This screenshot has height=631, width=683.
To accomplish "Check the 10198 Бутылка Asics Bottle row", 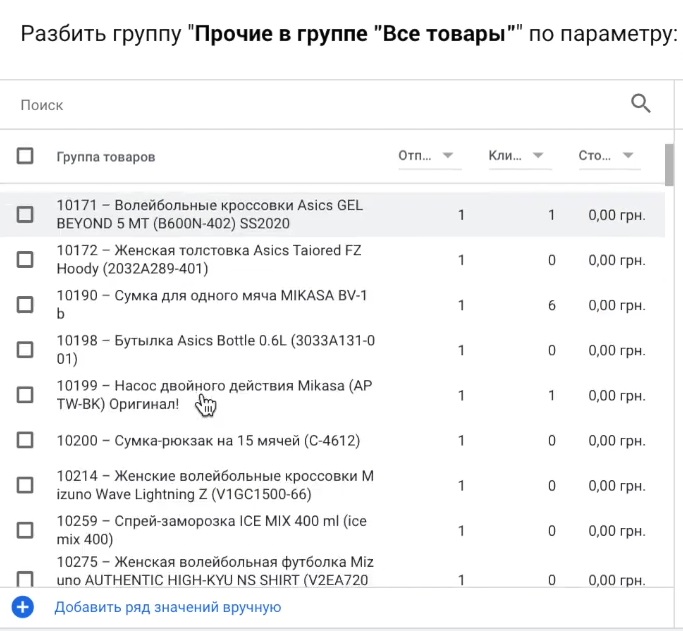I will tap(25, 349).
